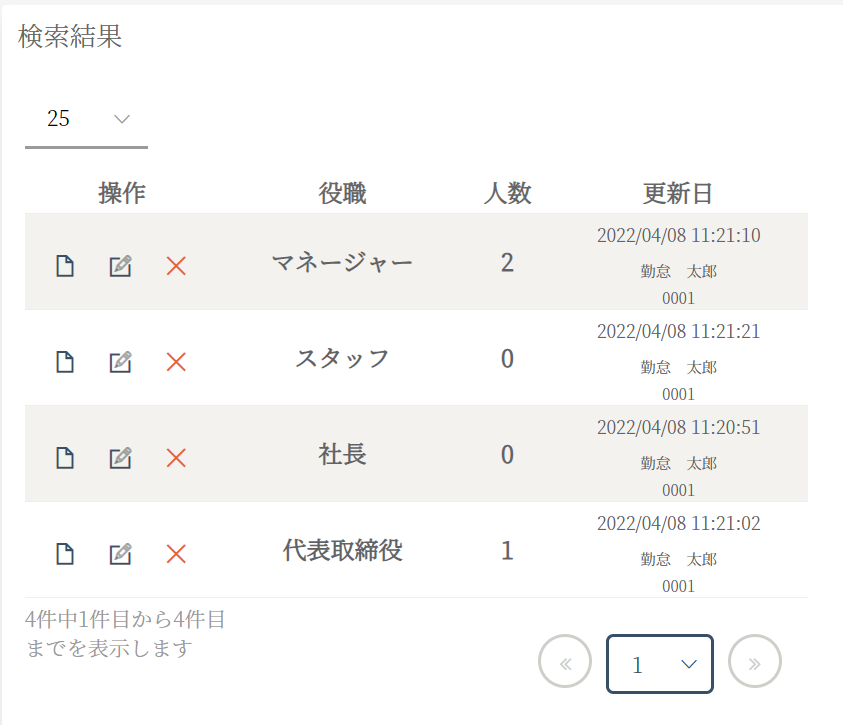Go to the previous page of results
Viewport: 843px width, 725px height.
(x=565, y=662)
